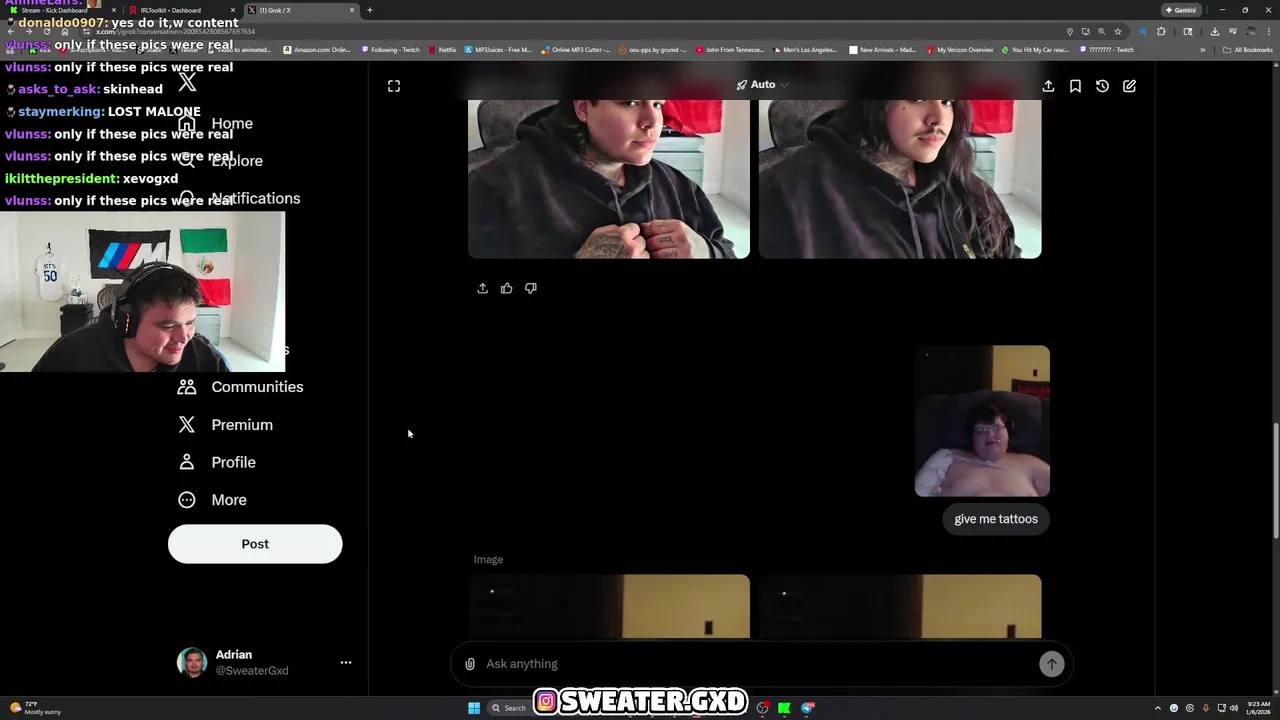Viewport: 1280px width, 720px height.
Task: Click the send arrow button
Action: click(x=1051, y=664)
